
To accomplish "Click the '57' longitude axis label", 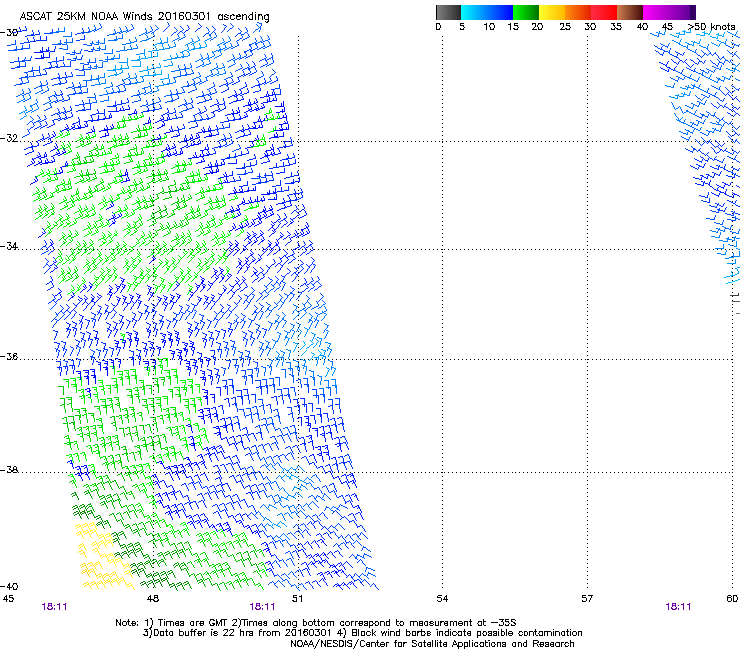I will pos(587,599).
